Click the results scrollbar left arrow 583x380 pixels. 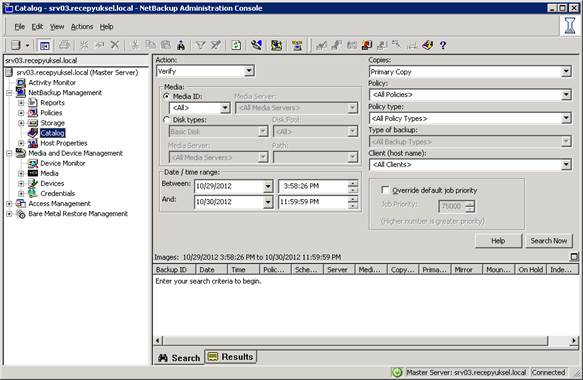(x=158, y=340)
